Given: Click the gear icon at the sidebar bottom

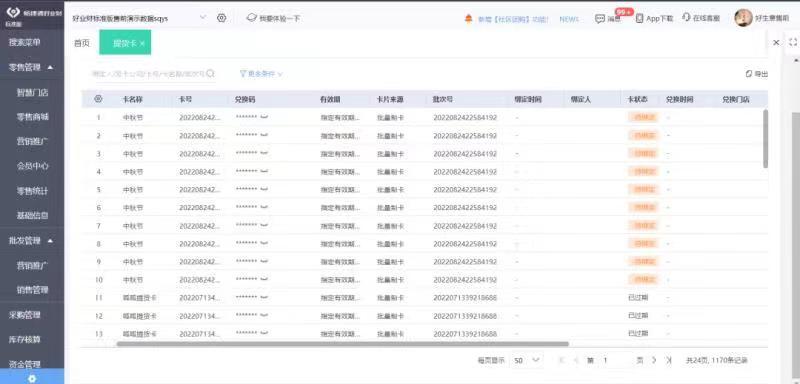Looking at the screenshot, I should point(32,378).
